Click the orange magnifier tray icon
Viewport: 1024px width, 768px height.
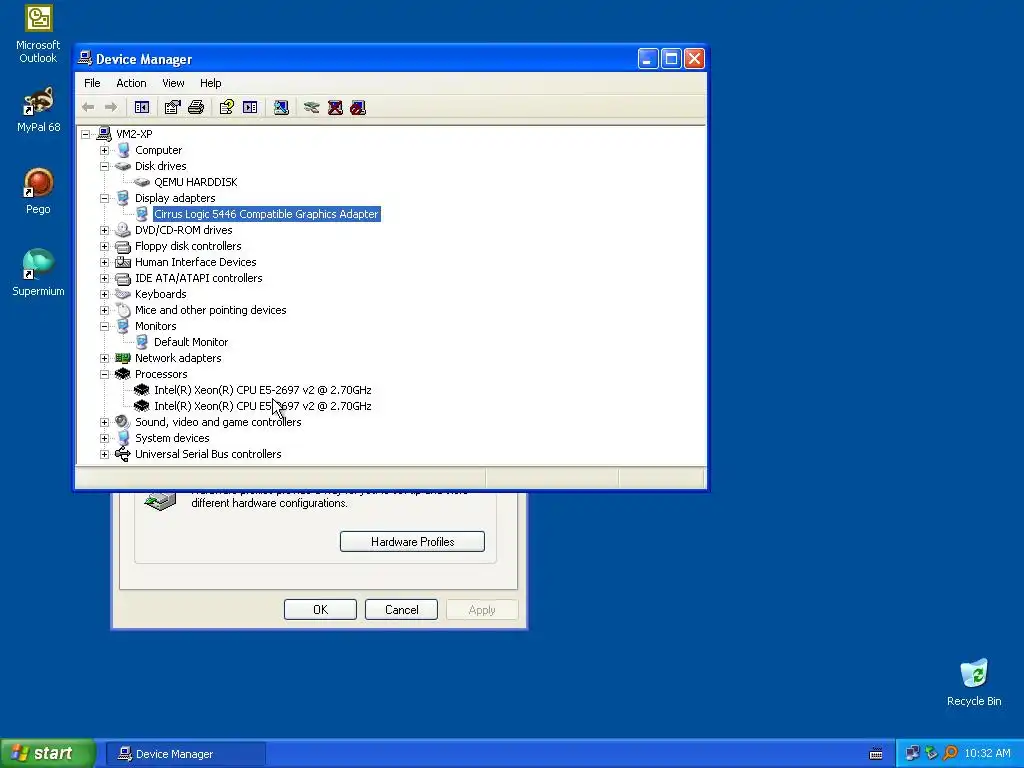950,754
